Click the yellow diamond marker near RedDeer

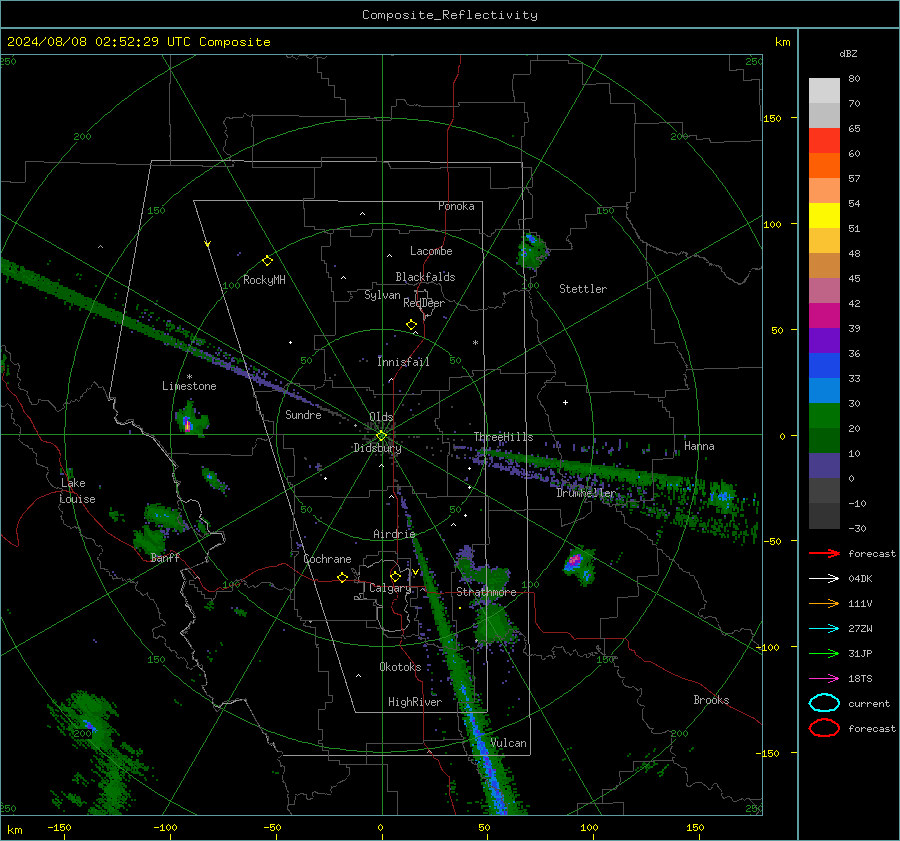(x=411, y=325)
